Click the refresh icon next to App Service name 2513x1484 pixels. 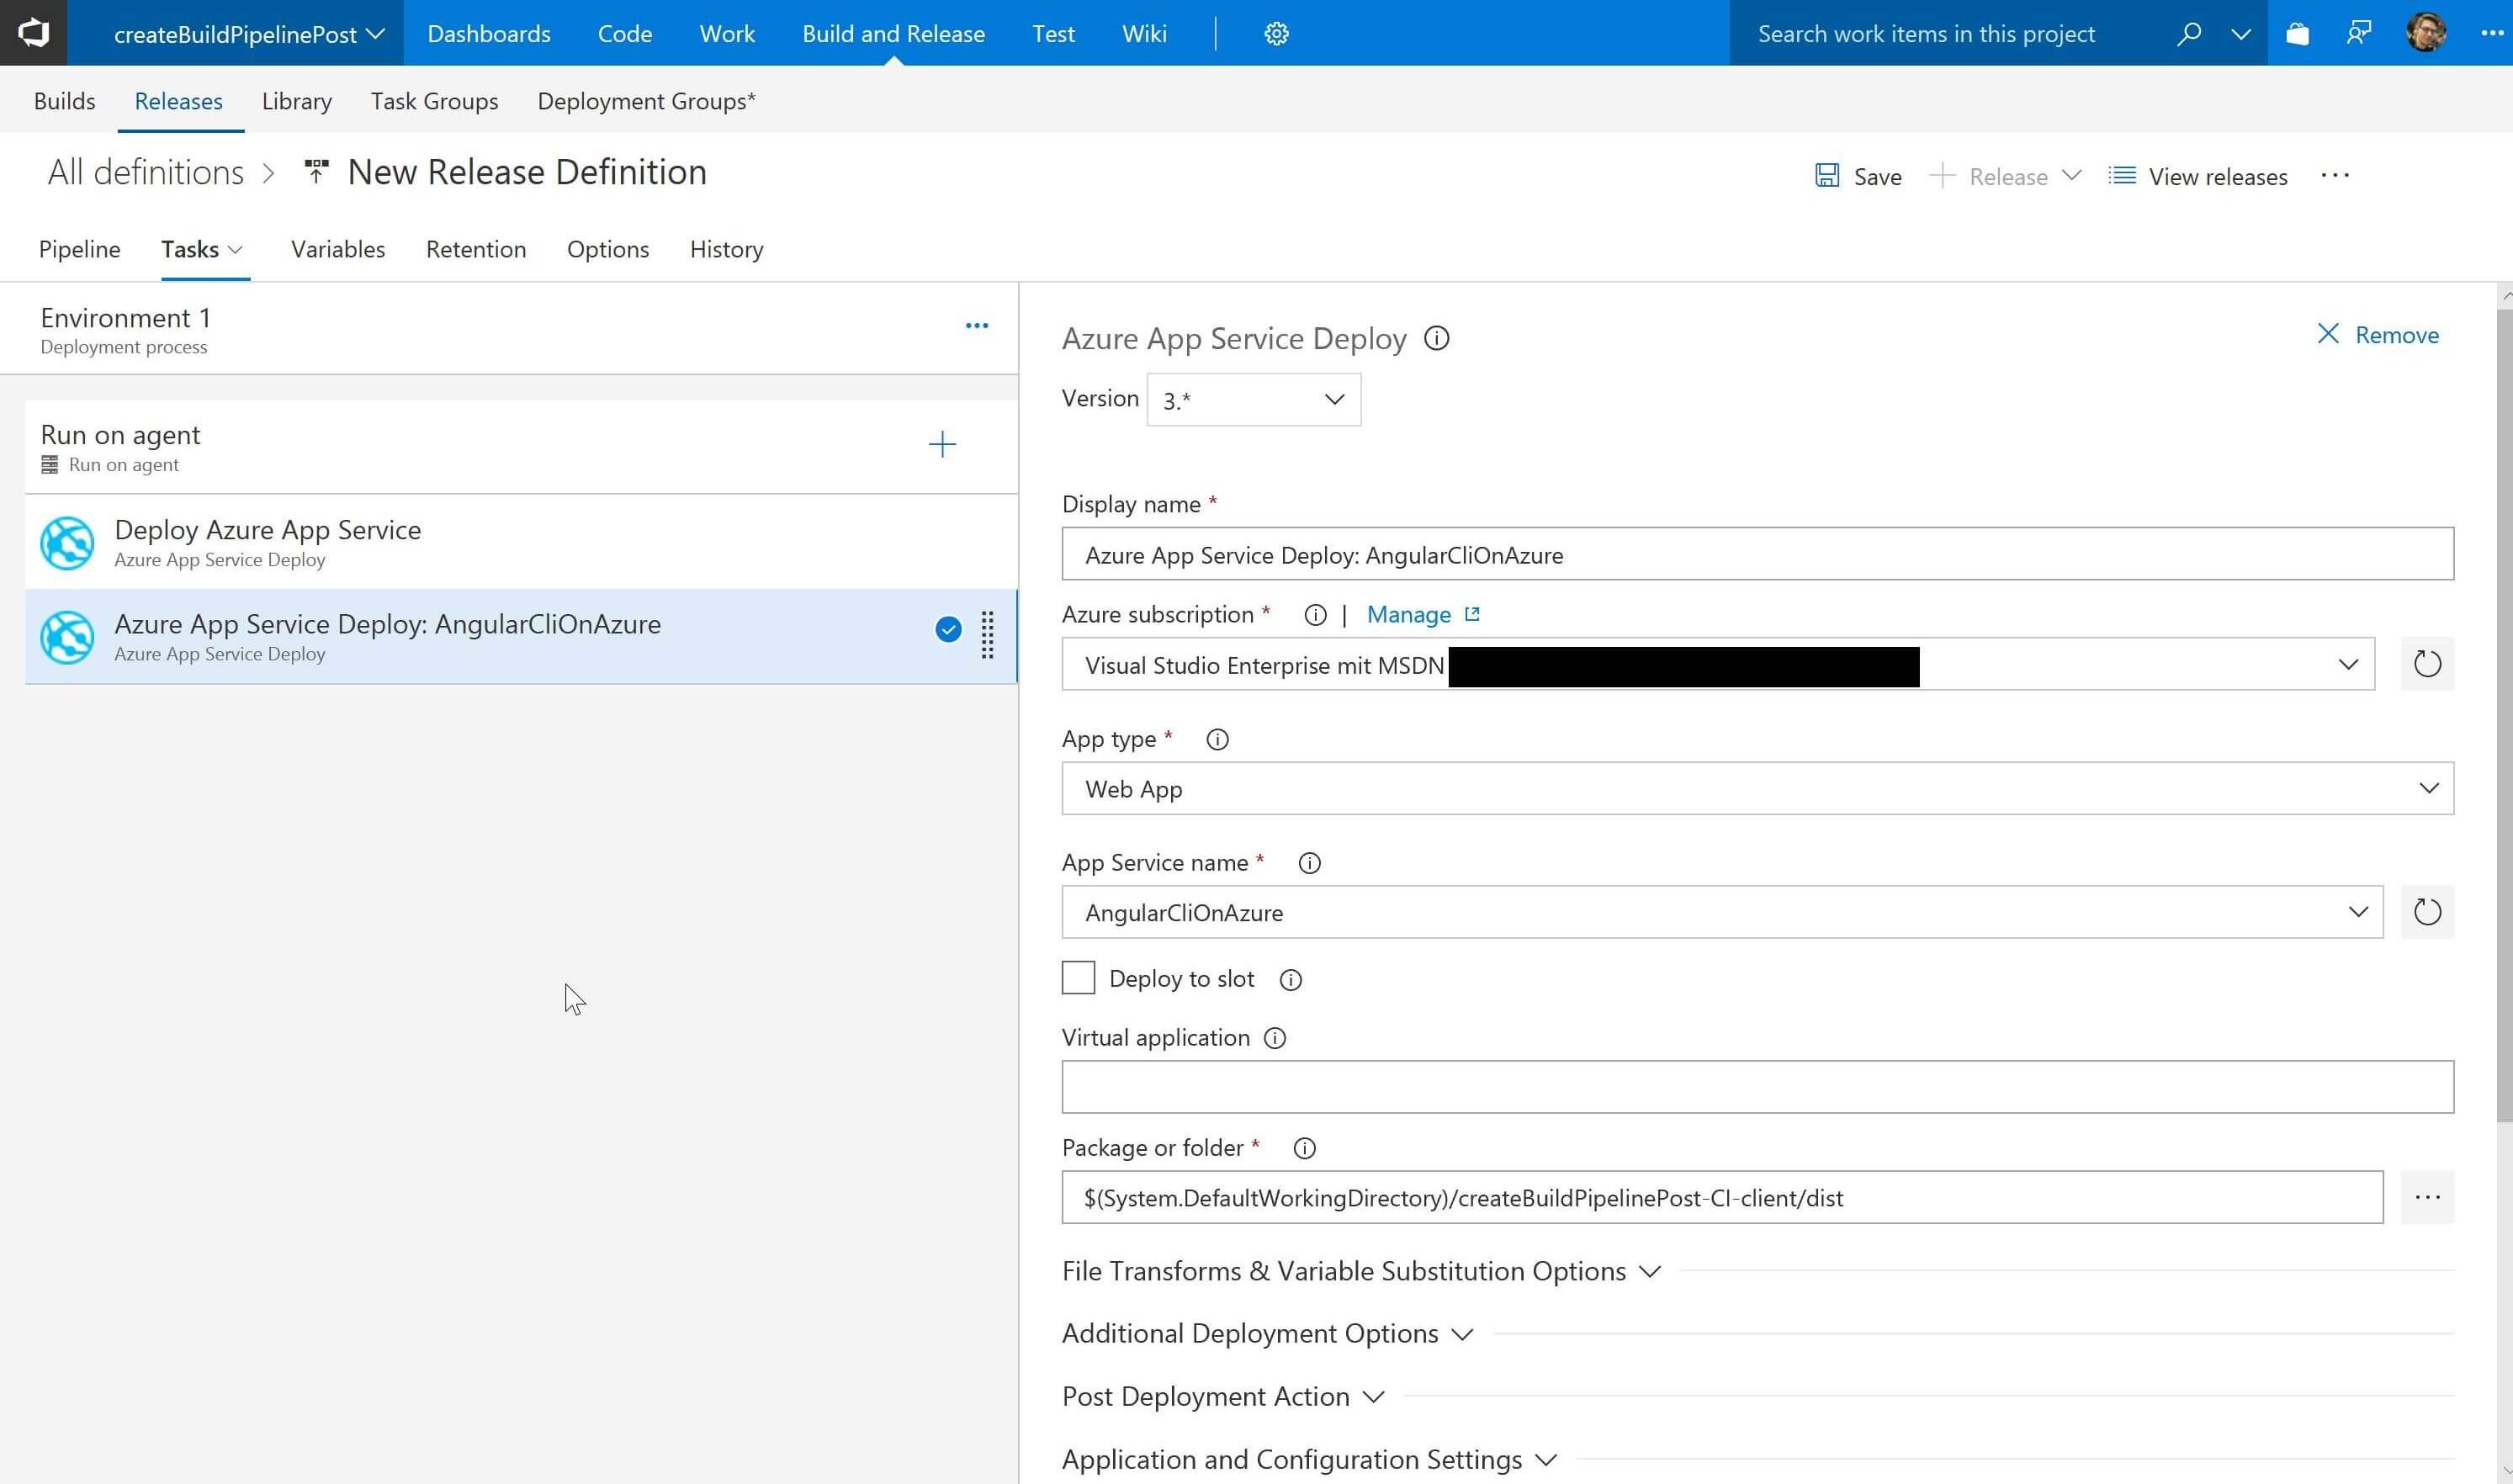click(x=2428, y=912)
